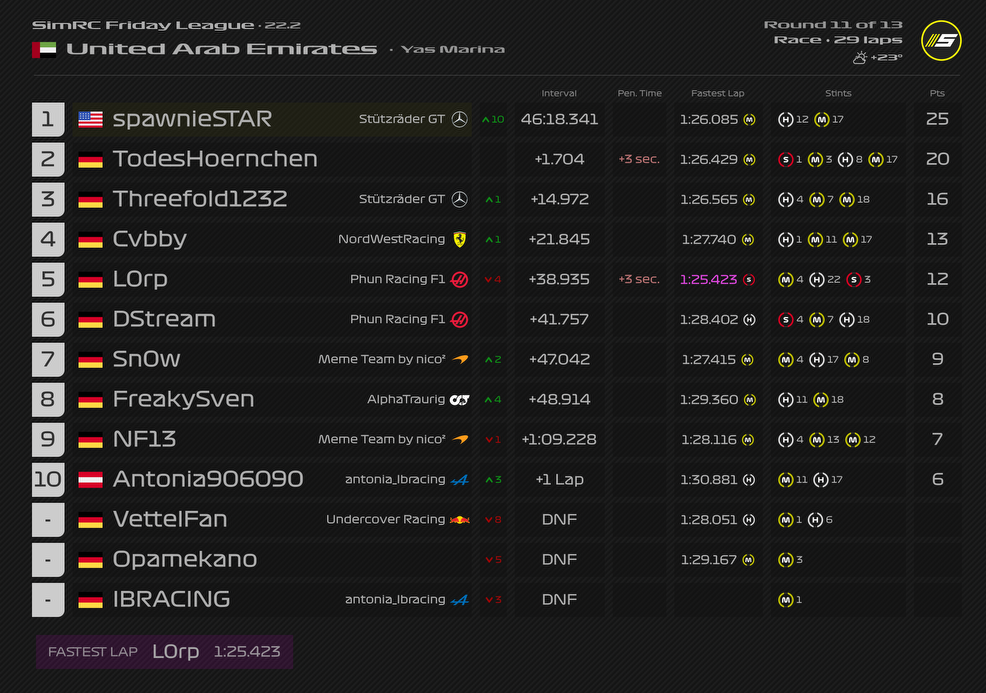Click the green up 10 position change for spawnieSTAR

493,119
